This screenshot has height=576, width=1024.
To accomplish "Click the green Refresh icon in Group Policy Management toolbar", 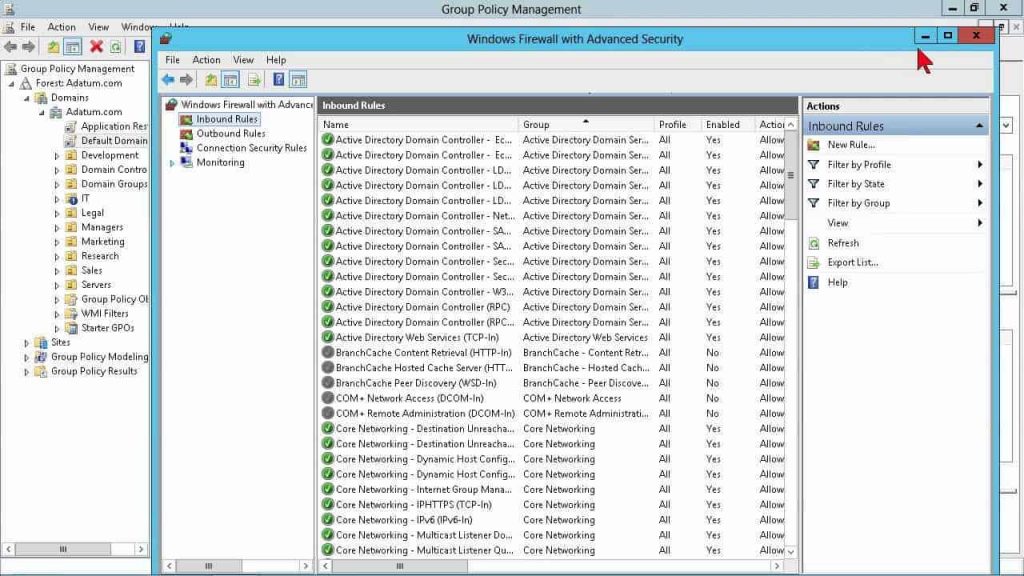I will click(x=116, y=46).
